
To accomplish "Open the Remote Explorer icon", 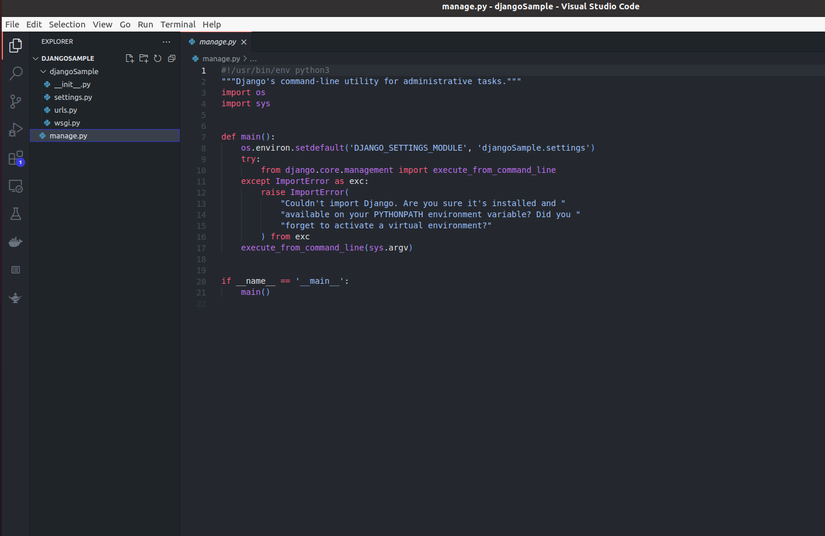I will [x=16, y=186].
